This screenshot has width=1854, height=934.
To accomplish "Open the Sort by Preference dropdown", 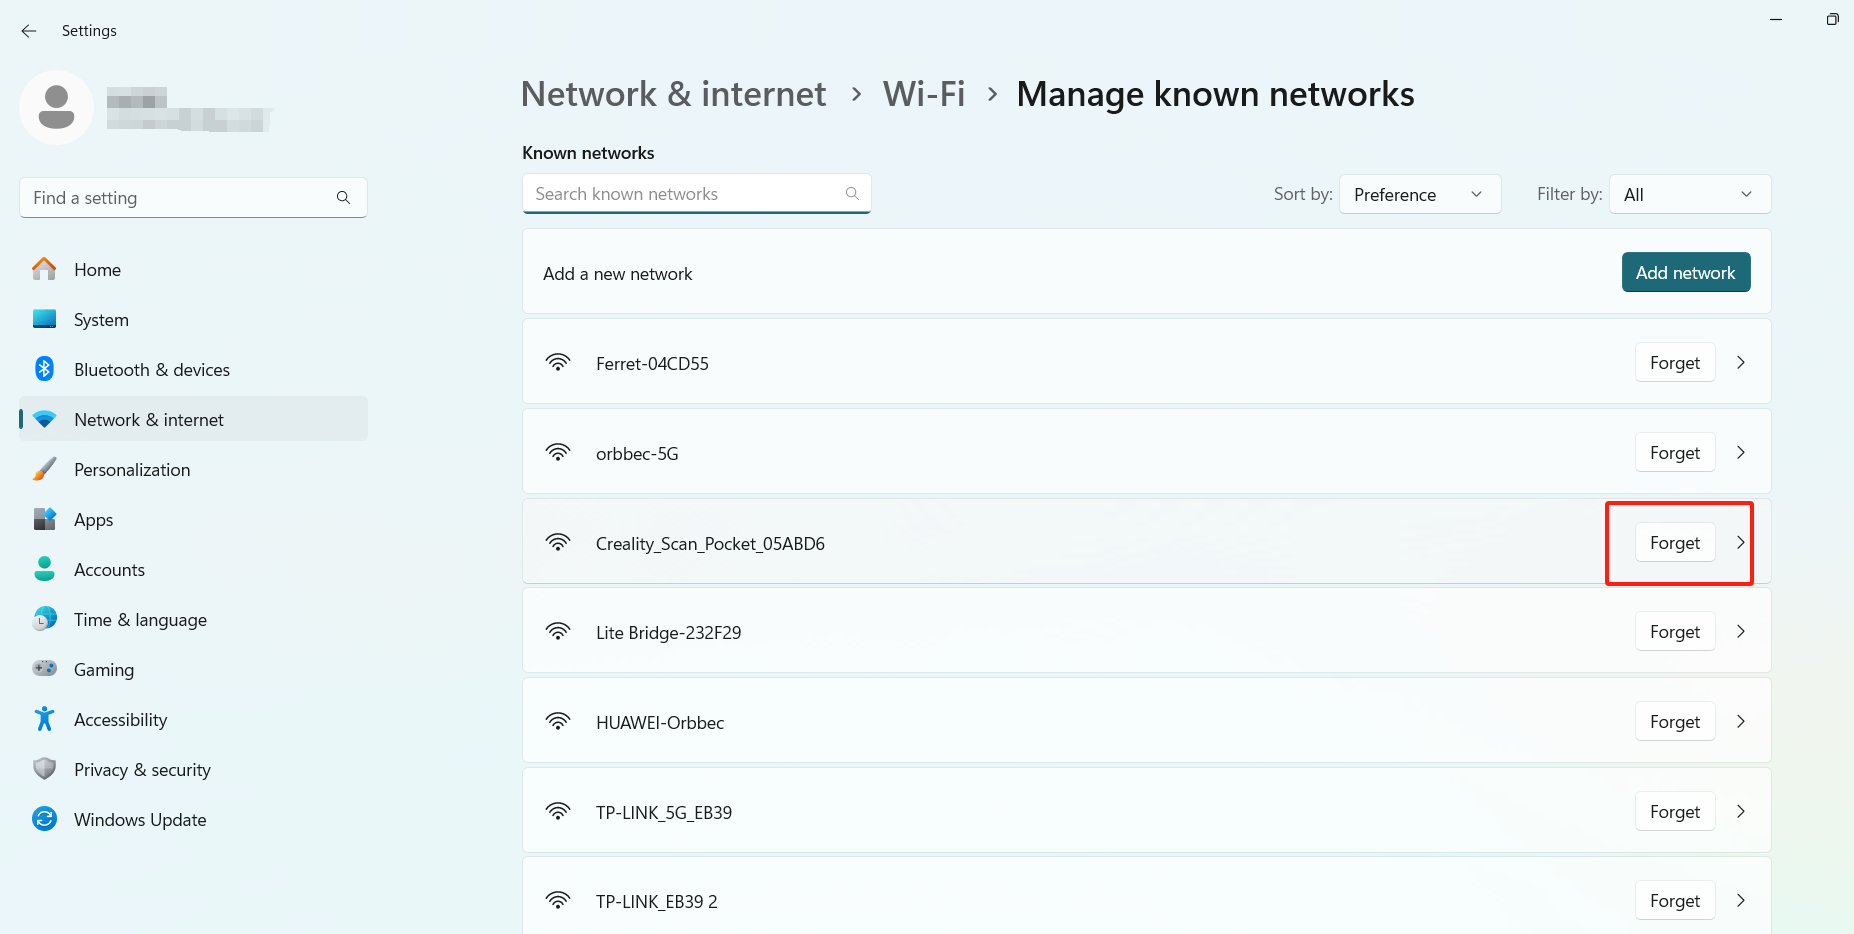I will [x=1419, y=194].
